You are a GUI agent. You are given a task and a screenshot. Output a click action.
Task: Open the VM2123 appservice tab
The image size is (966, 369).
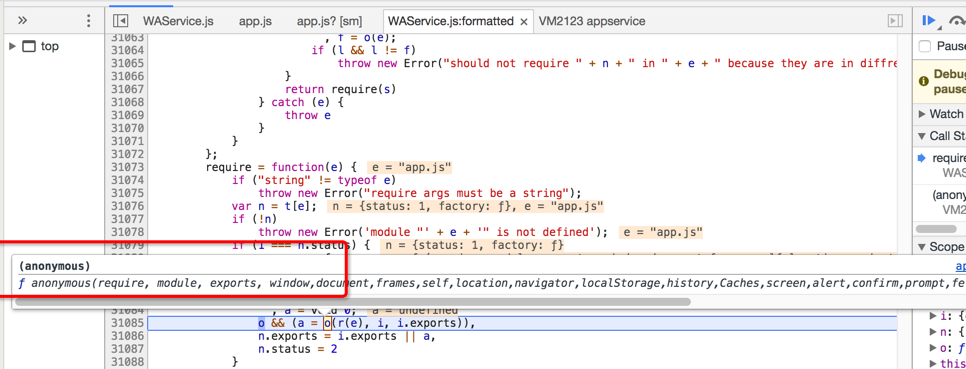click(592, 21)
